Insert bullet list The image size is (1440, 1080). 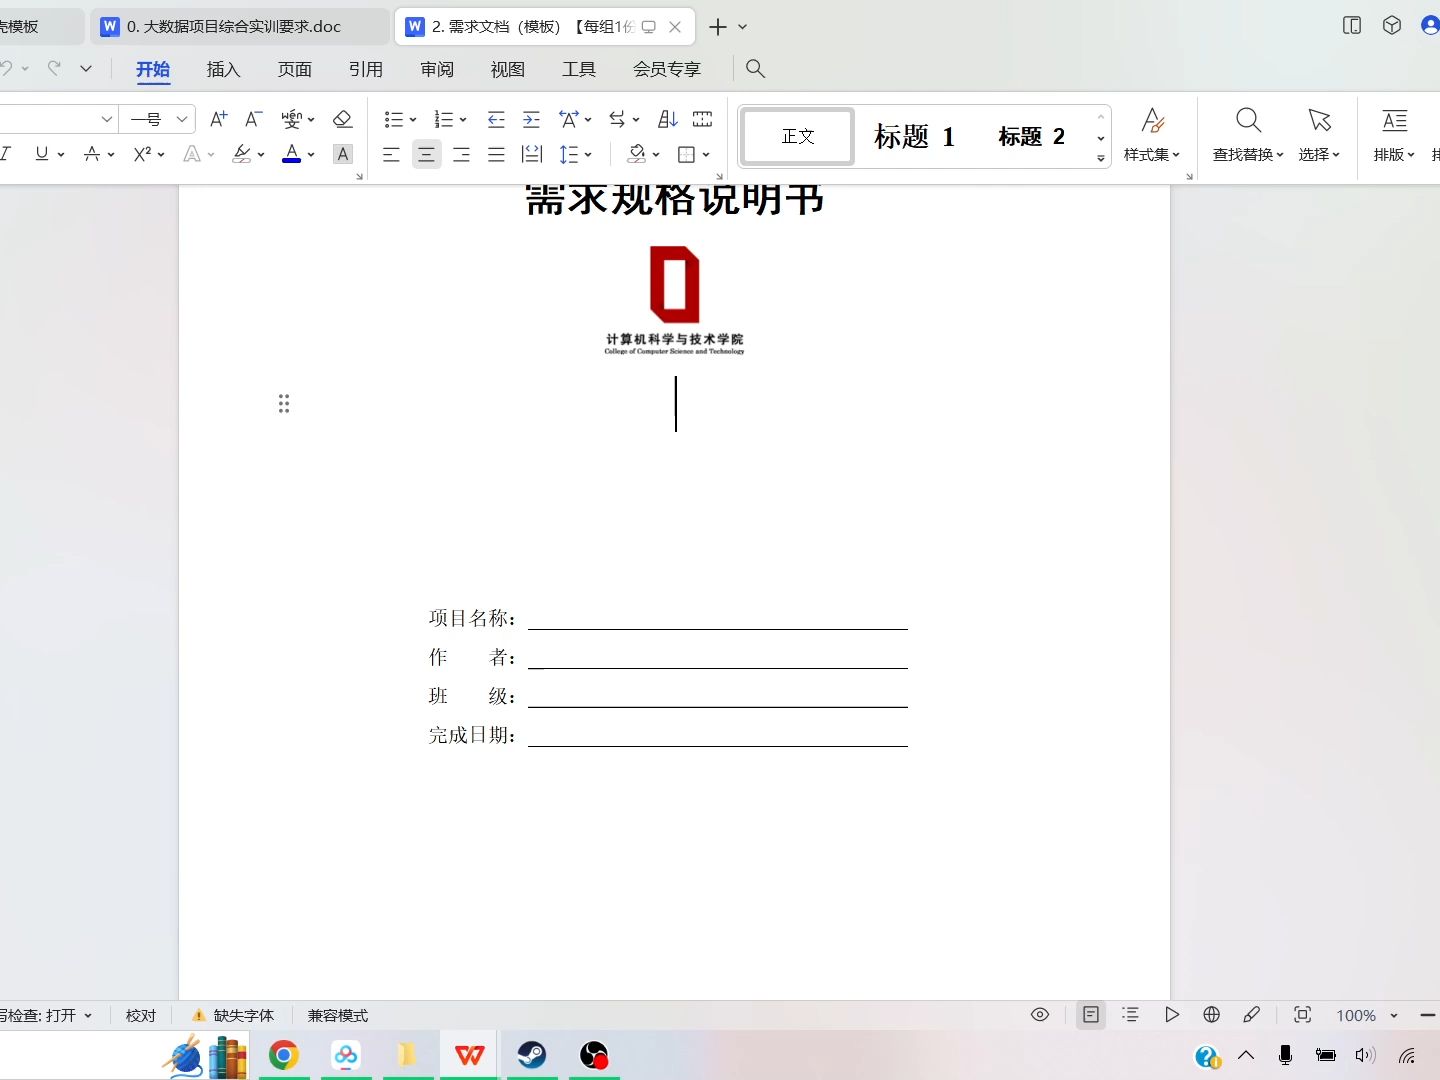click(x=394, y=120)
